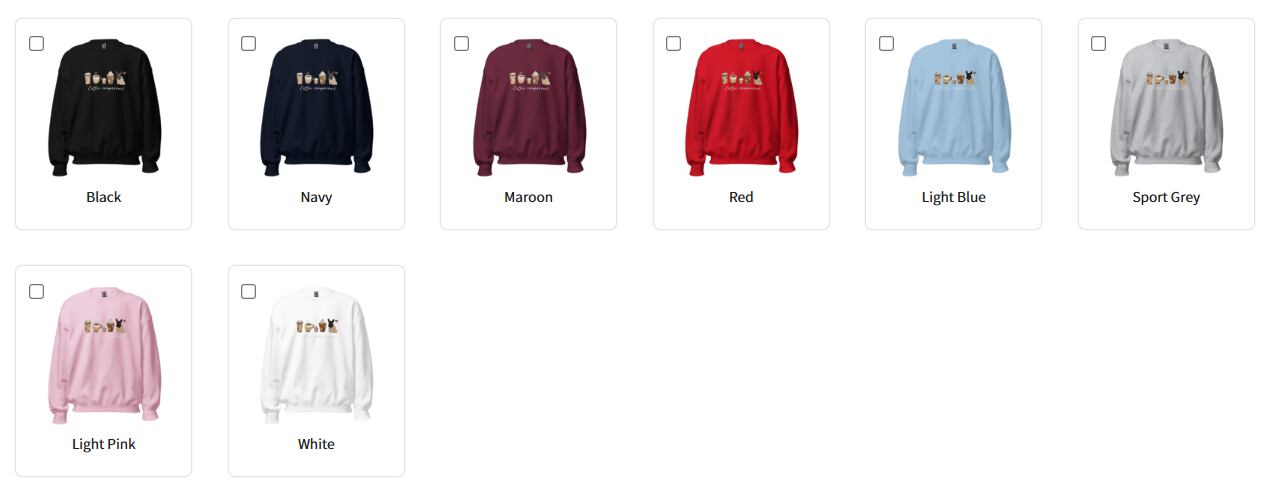Click the light blue sweatshirt image
The image size is (1263, 487).
[x=954, y=108]
